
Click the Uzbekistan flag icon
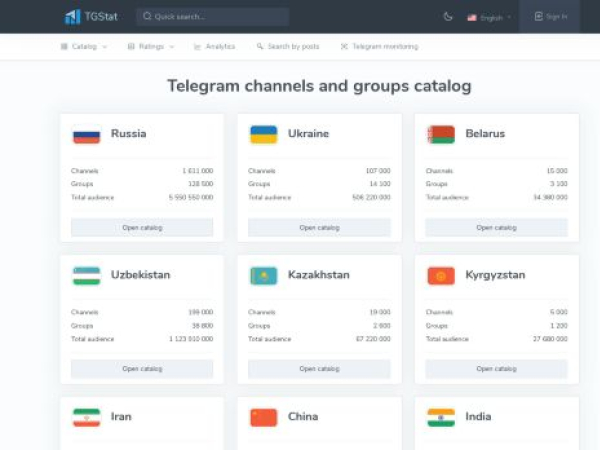pyautogui.click(x=86, y=276)
